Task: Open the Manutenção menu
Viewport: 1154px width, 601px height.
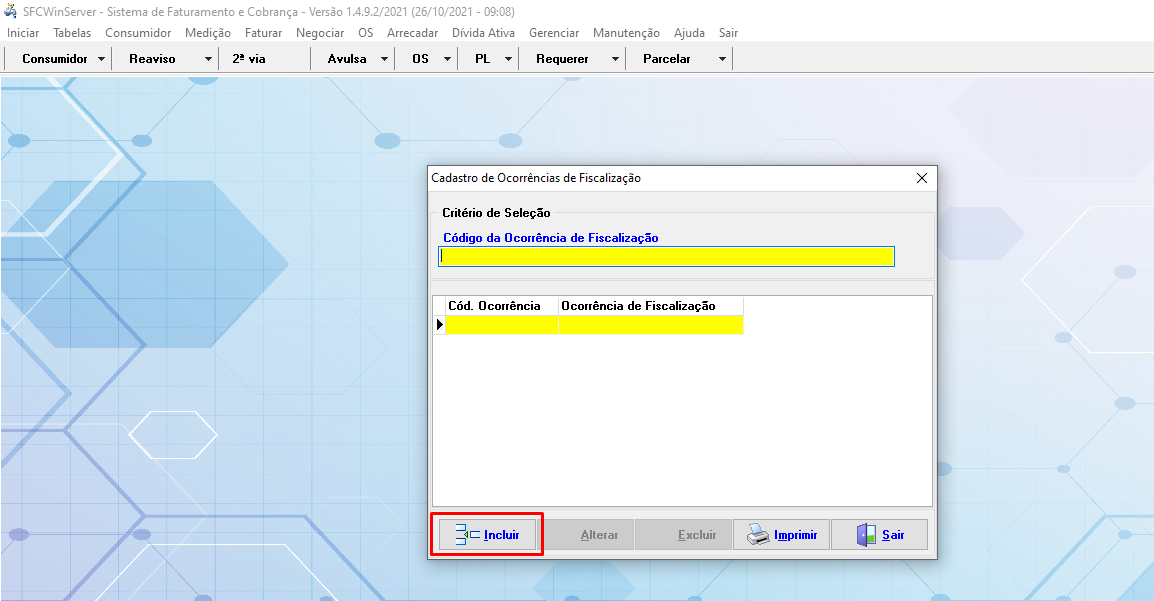Action: tap(626, 33)
